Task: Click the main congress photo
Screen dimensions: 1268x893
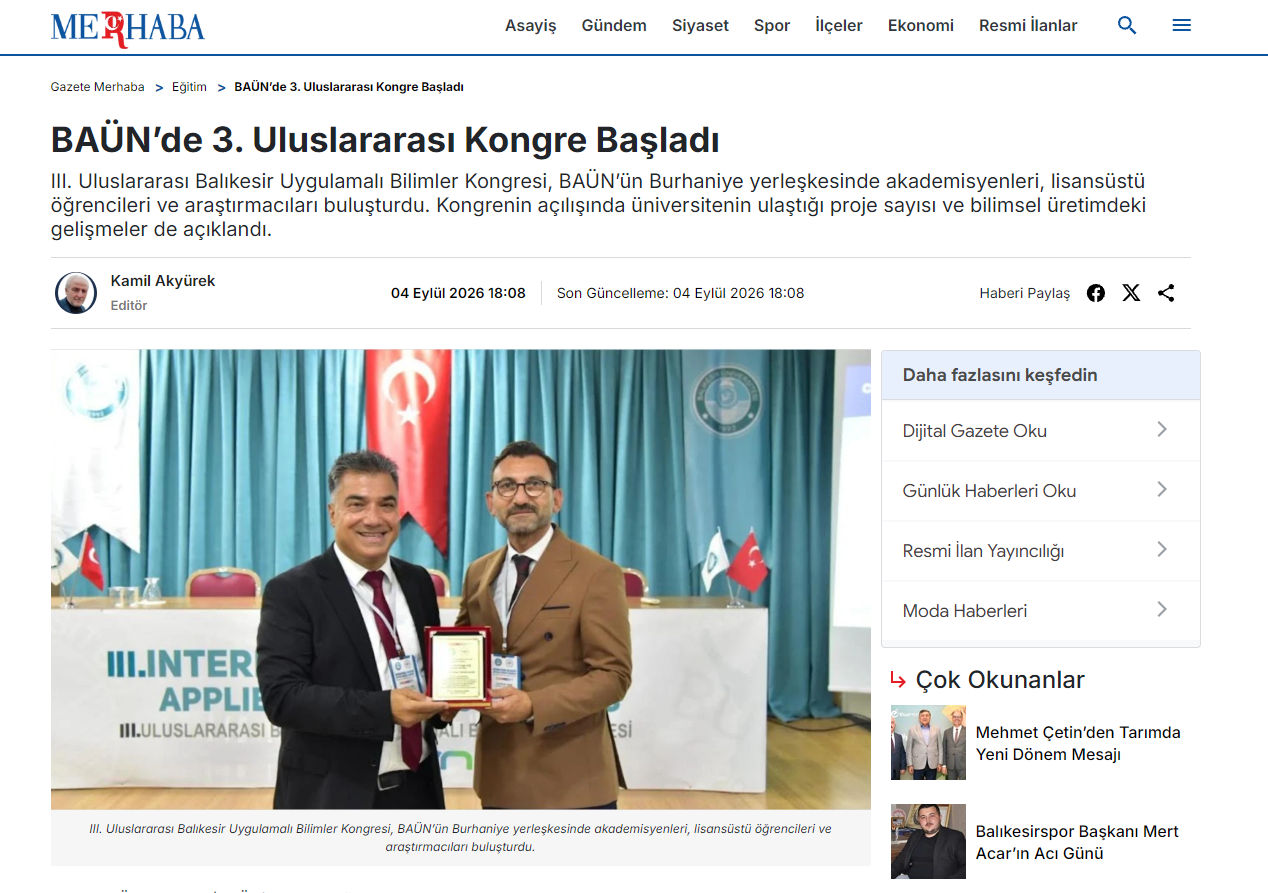Action: click(x=461, y=579)
